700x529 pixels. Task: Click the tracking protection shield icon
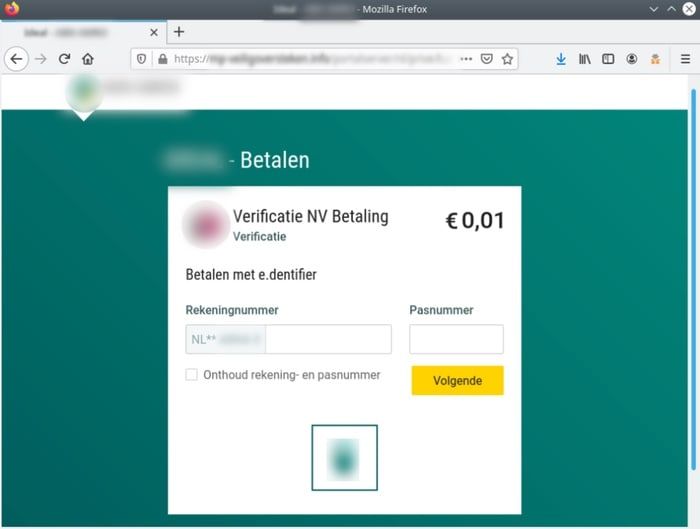coord(142,59)
